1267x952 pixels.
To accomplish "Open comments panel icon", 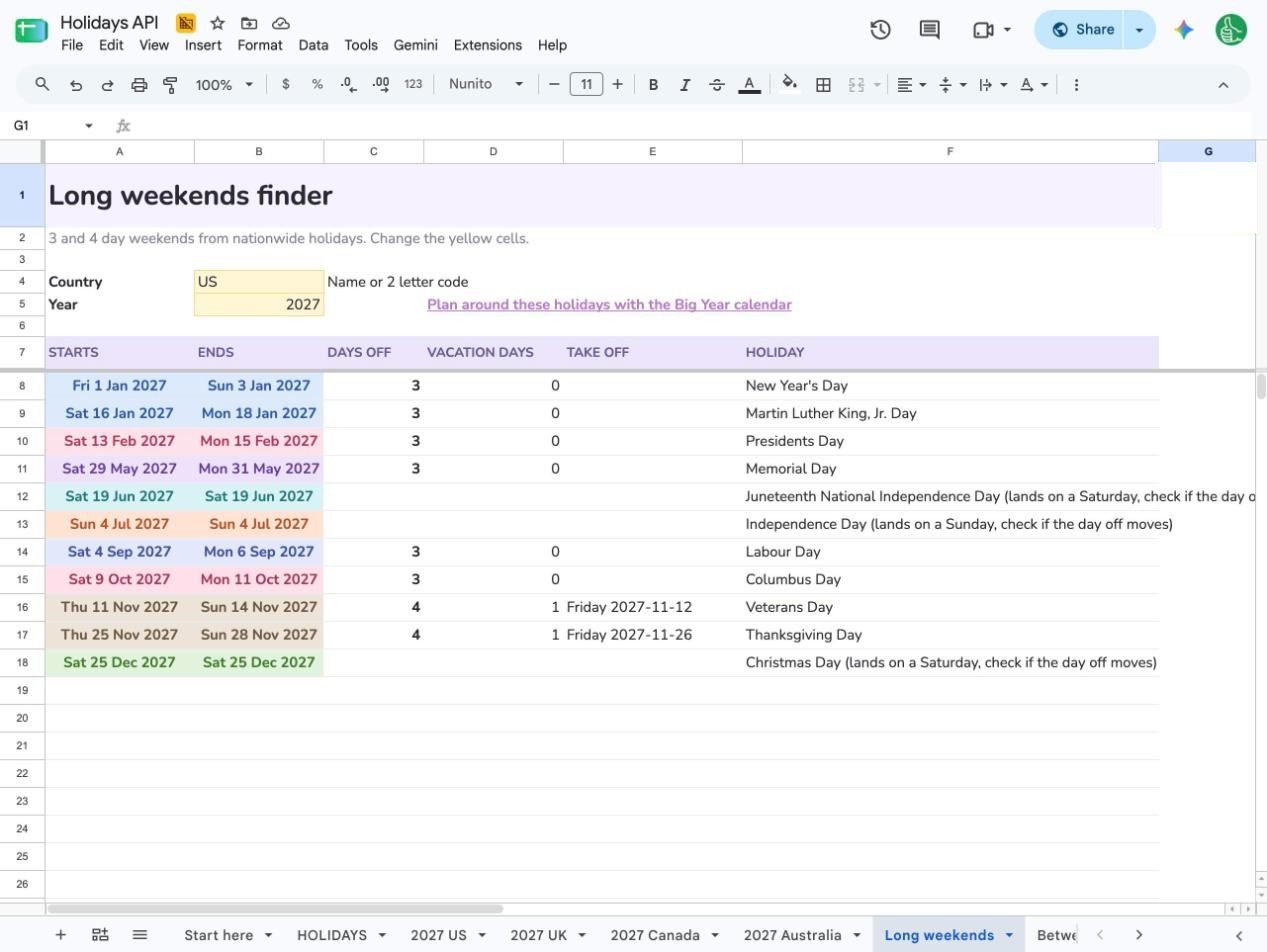I will (x=929, y=30).
